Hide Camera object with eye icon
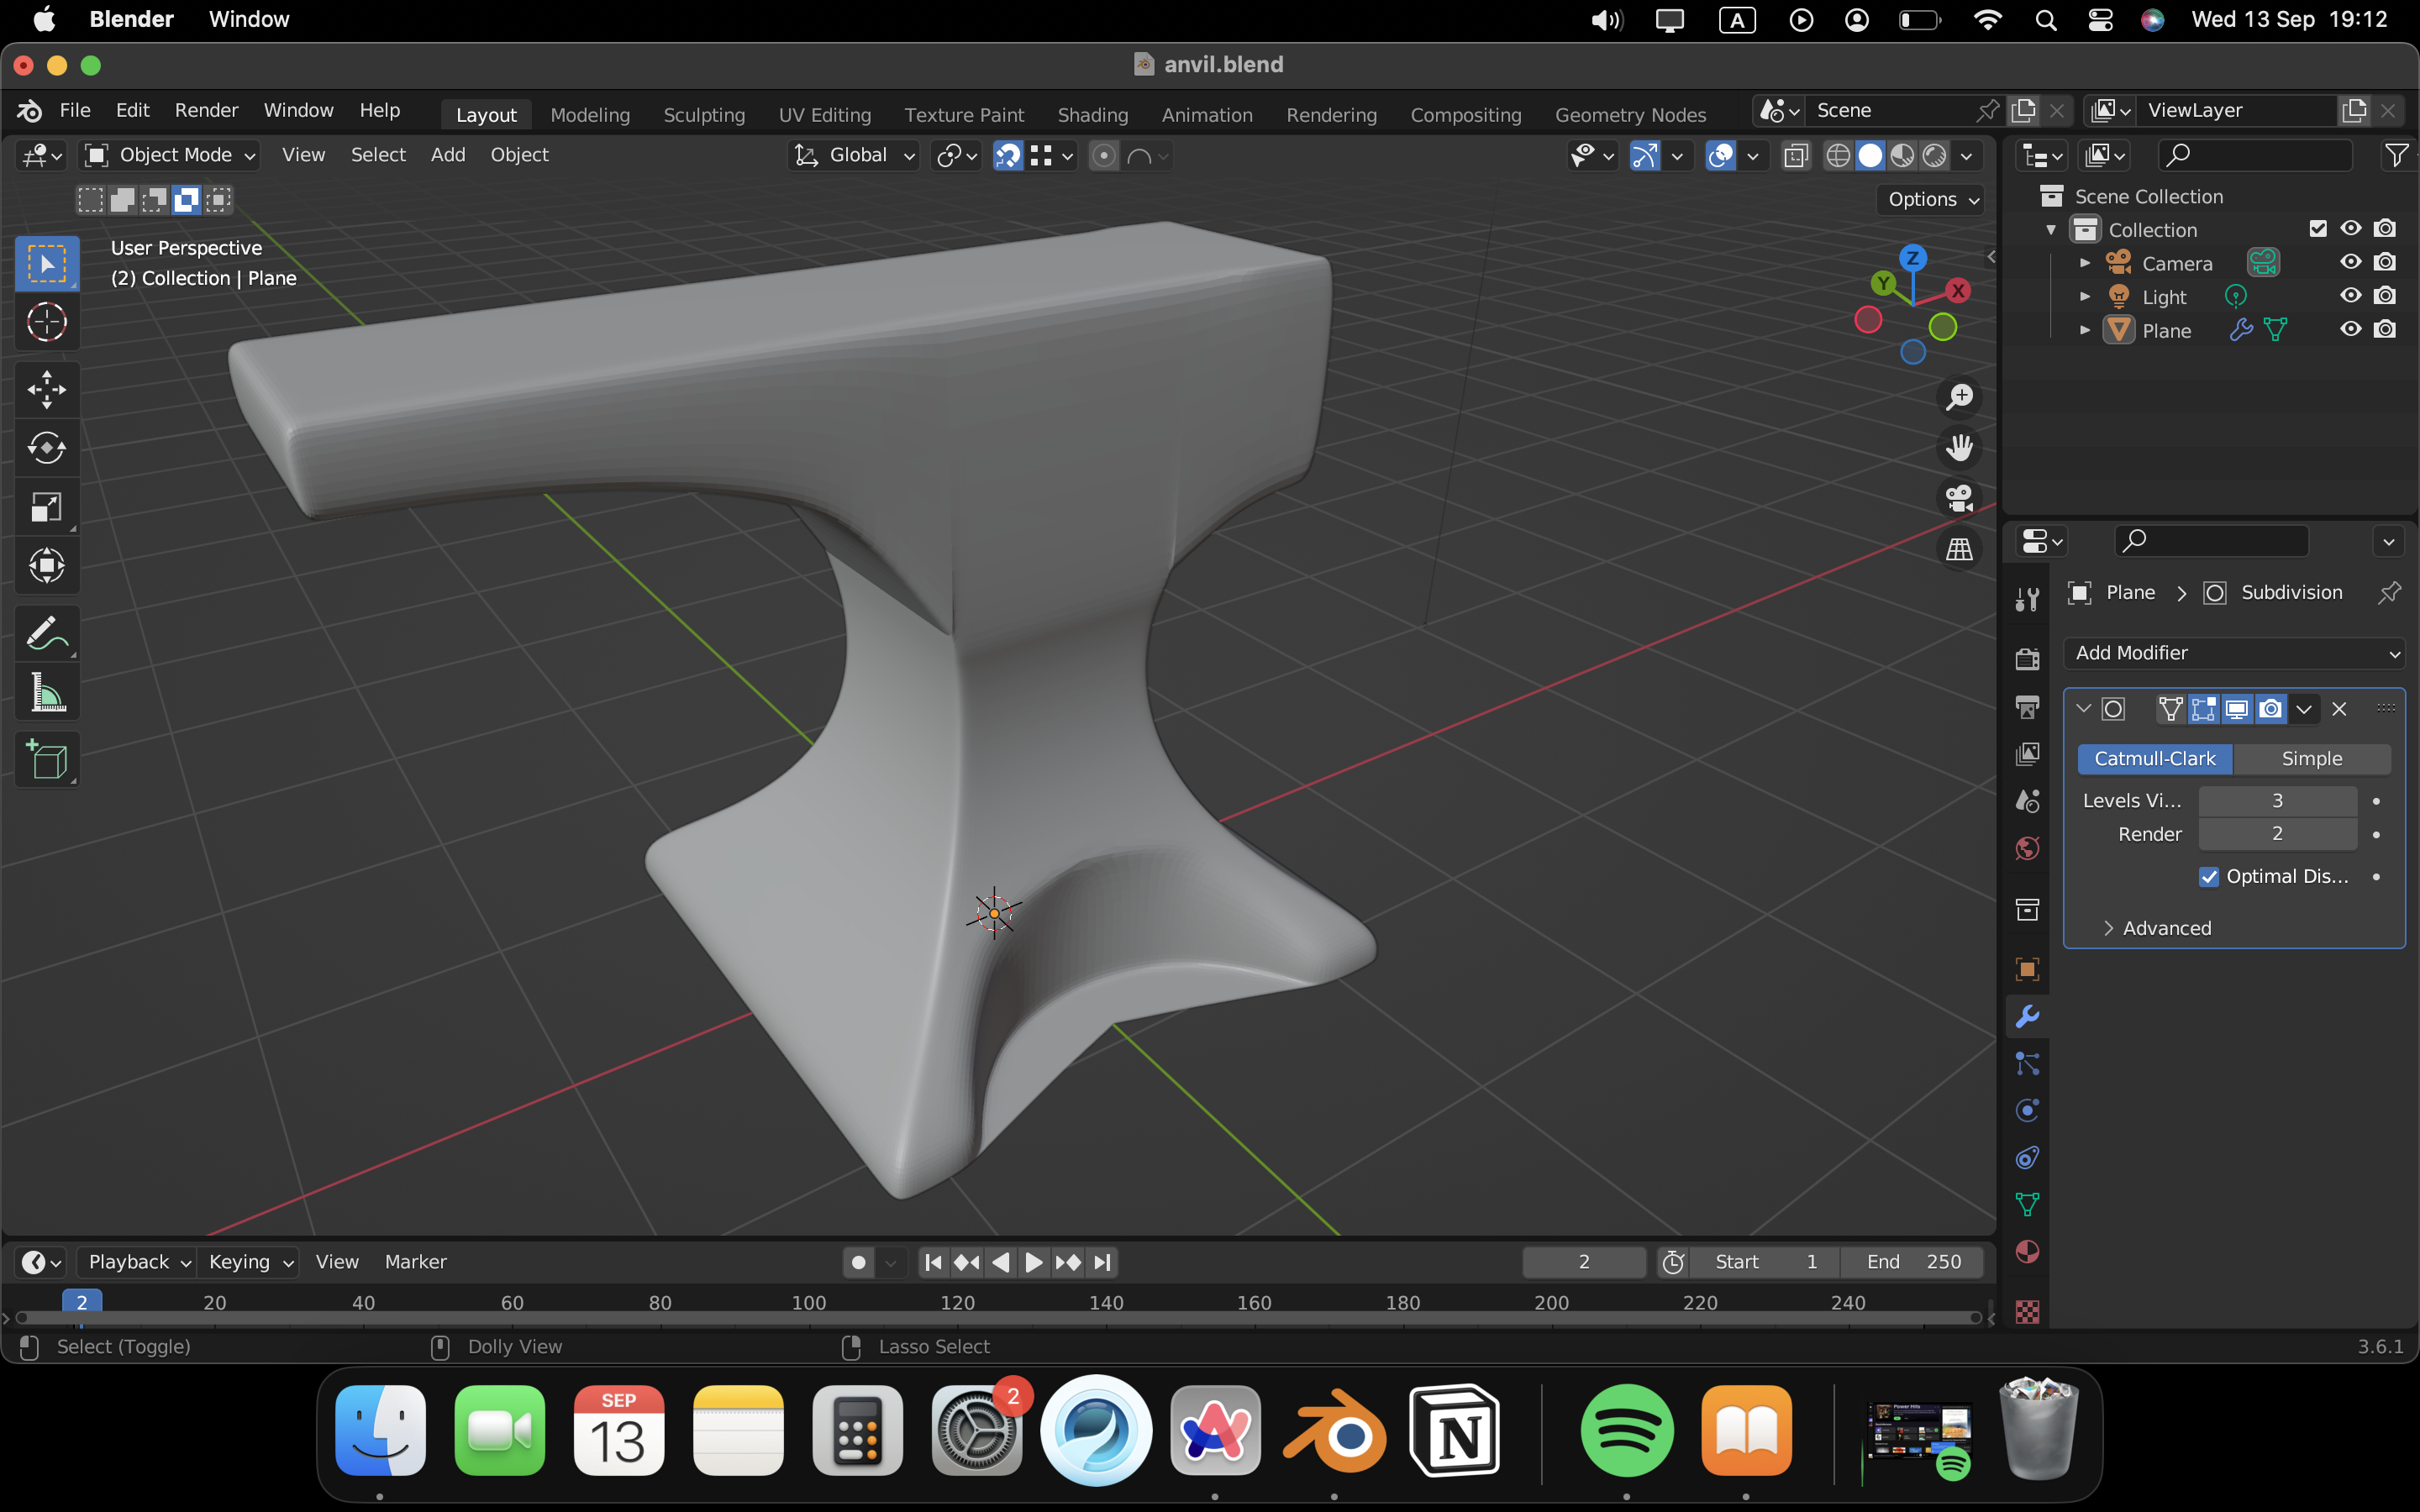Viewport: 2420px width, 1512px height. point(2350,262)
